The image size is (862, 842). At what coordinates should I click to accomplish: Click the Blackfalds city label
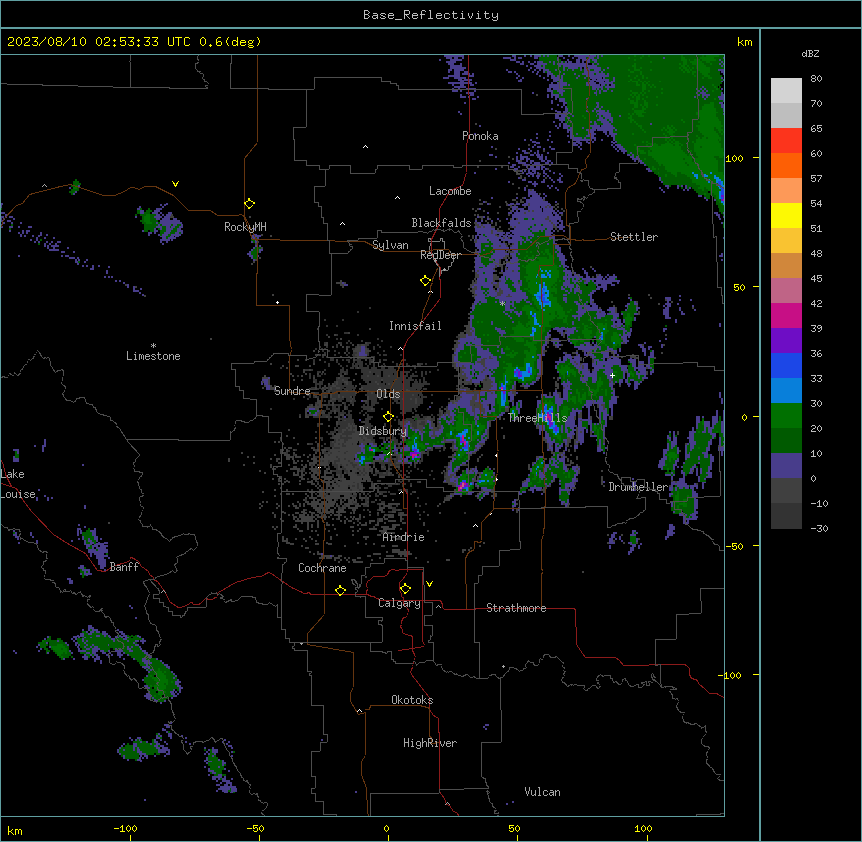click(x=441, y=223)
